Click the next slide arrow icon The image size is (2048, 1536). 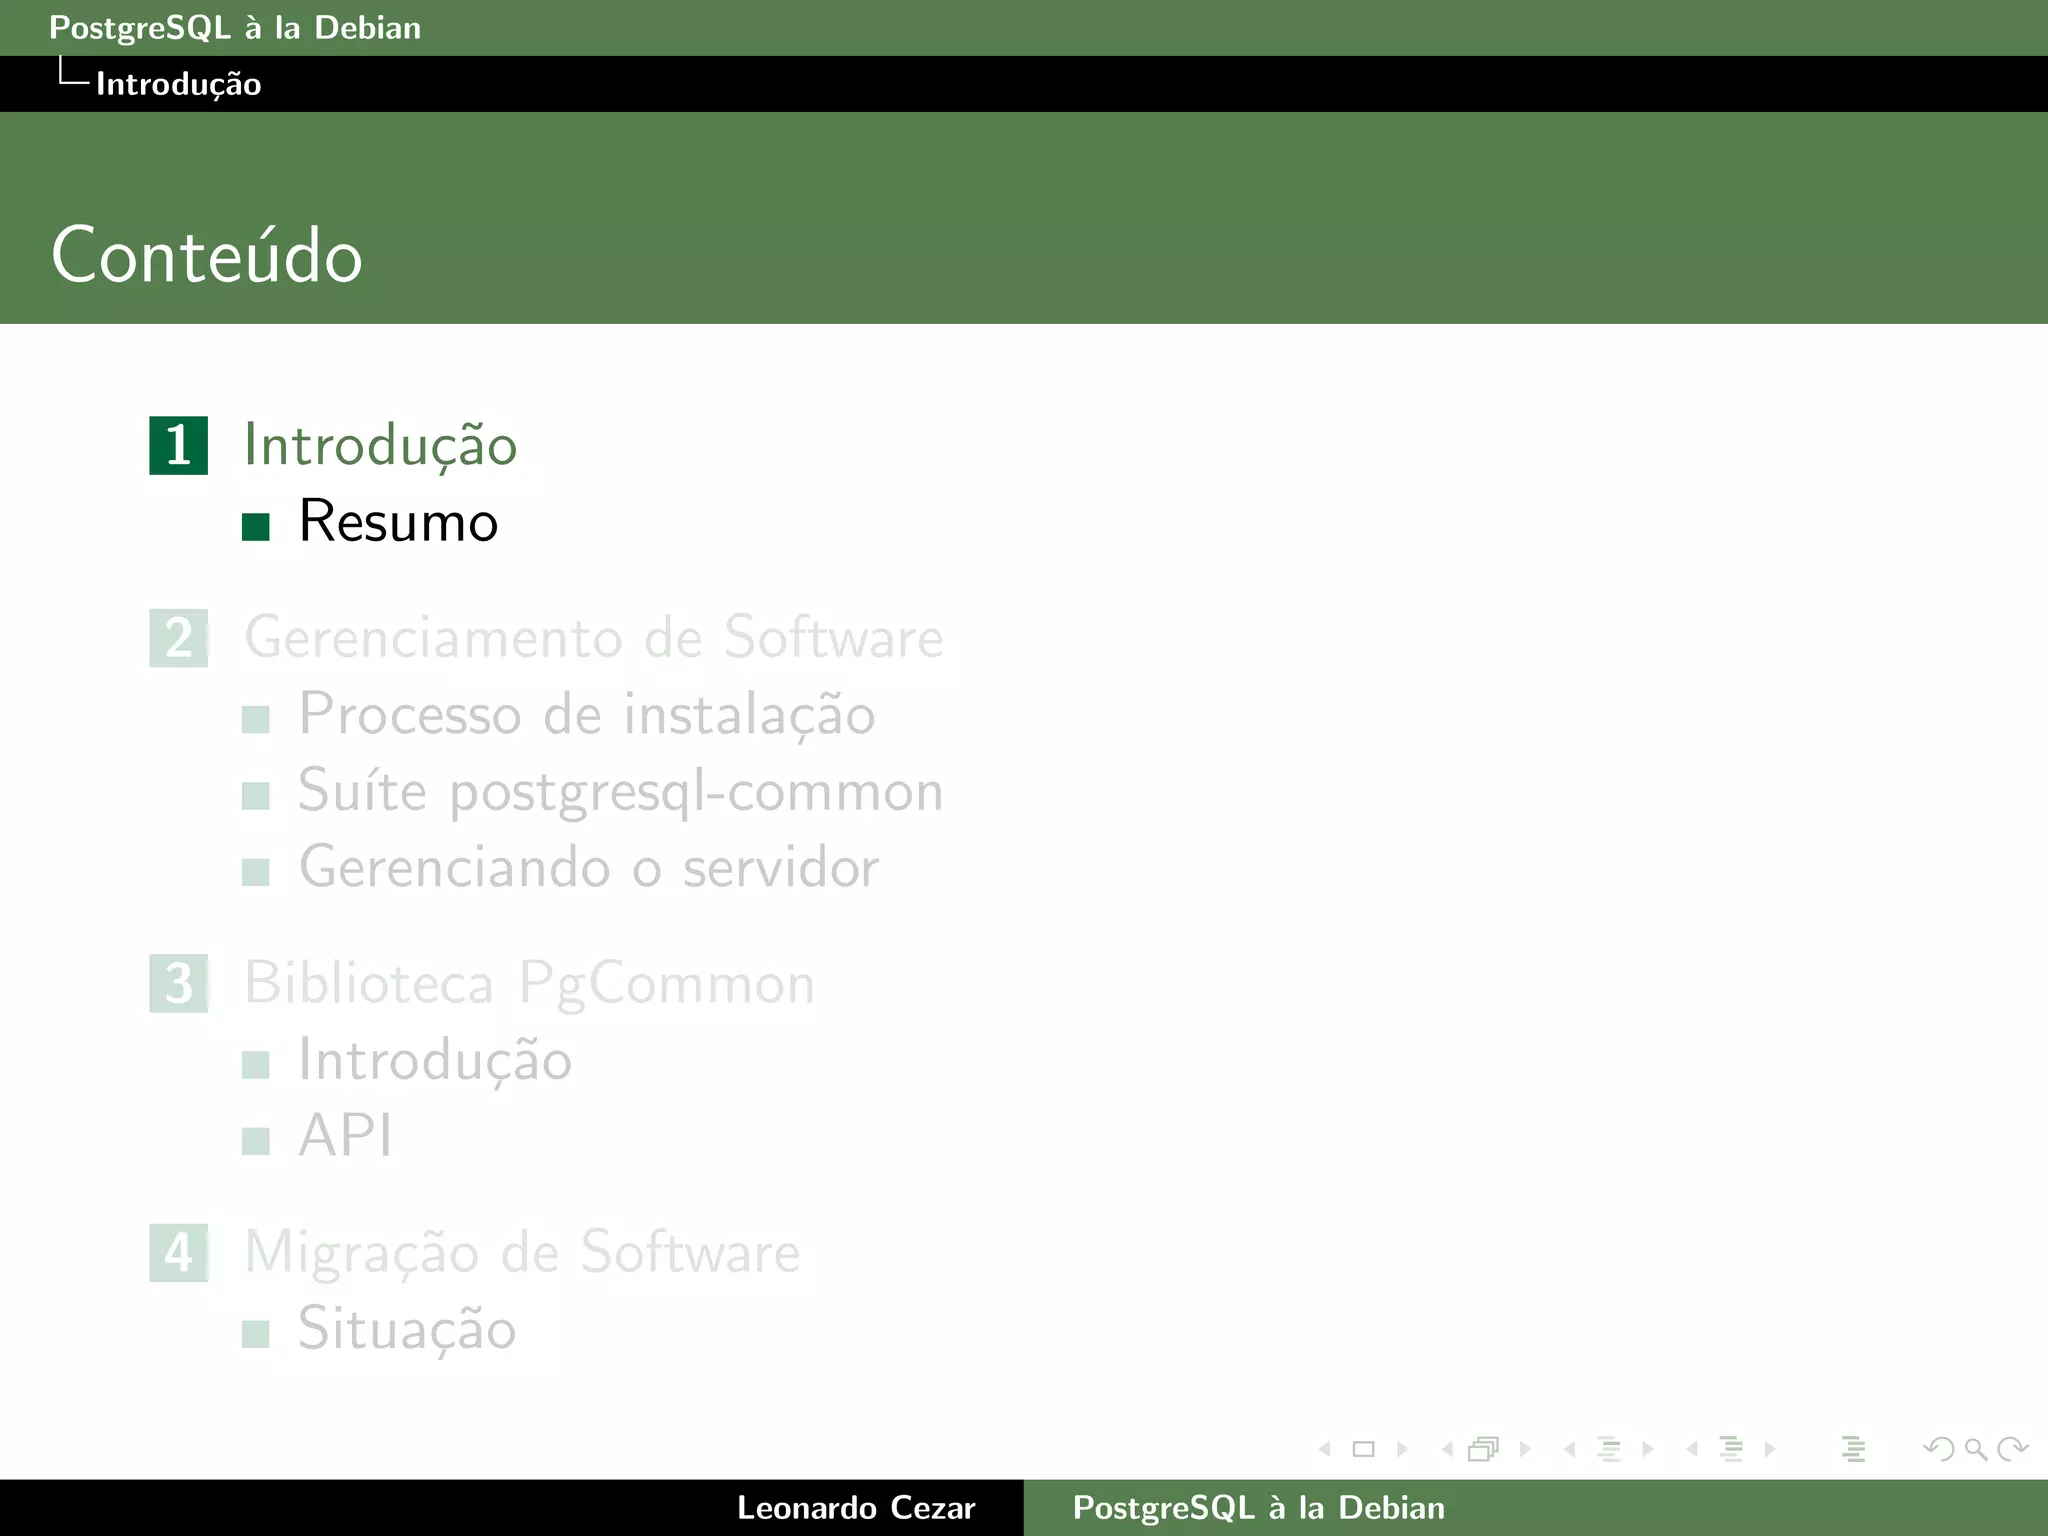click(x=1402, y=1449)
